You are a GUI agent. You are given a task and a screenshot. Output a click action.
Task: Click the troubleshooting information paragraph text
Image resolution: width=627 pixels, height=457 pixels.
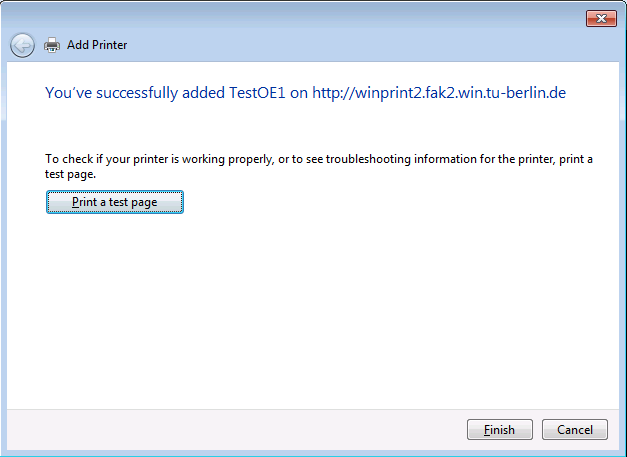tap(319, 166)
